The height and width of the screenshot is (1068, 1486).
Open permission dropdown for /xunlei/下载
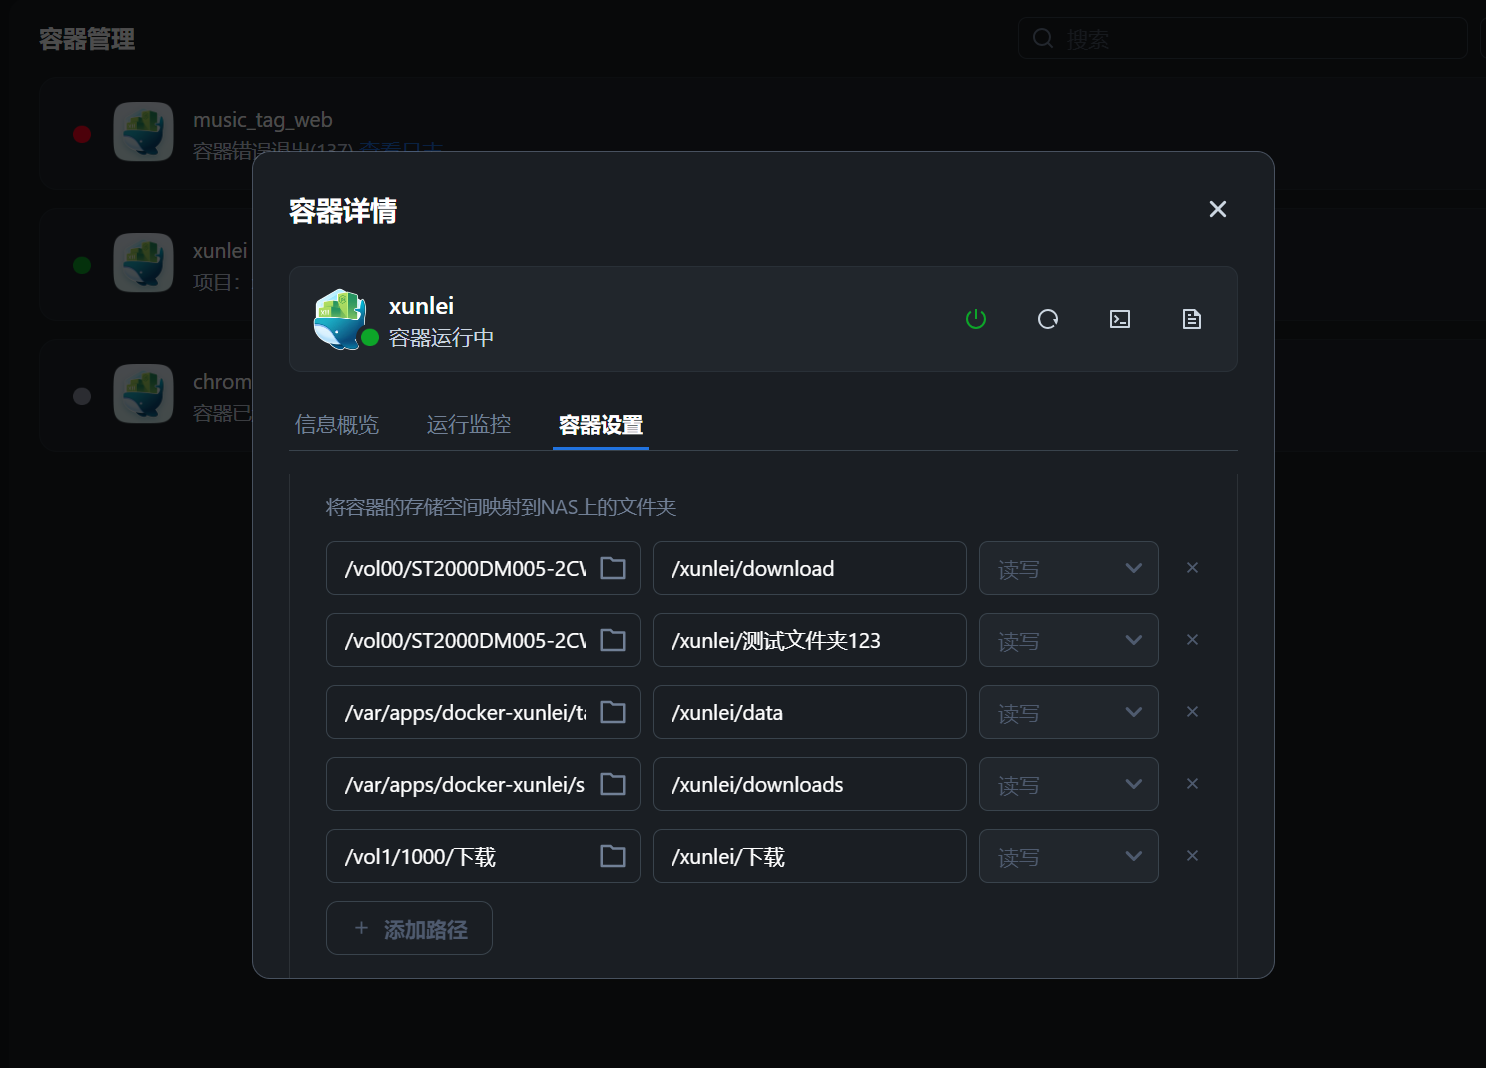[x=1069, y=856]
